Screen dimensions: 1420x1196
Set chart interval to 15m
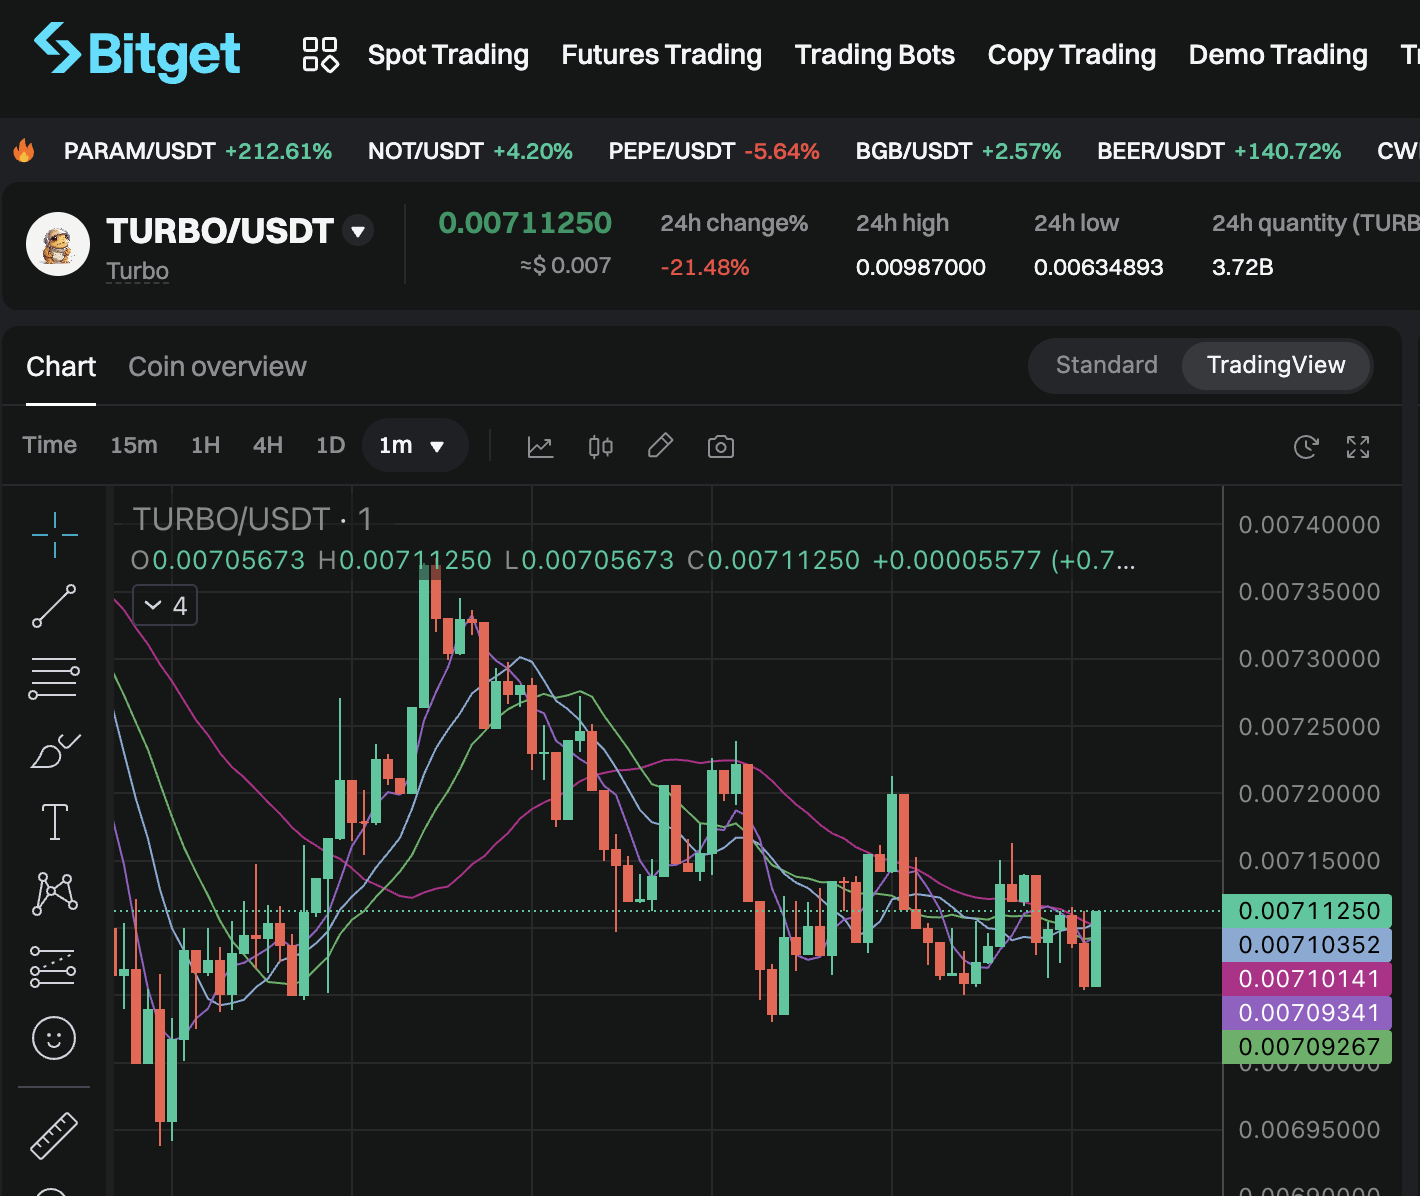point(134,445)
